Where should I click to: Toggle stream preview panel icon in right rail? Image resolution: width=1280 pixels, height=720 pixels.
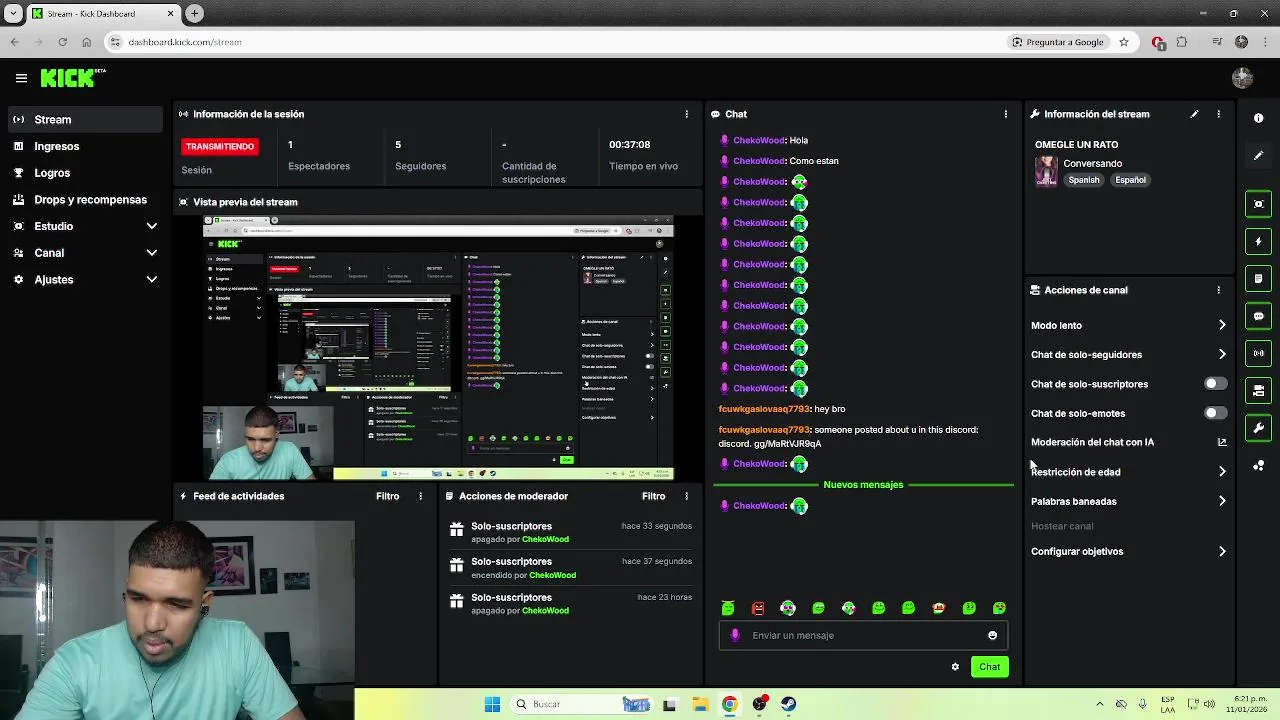point(1258,204)
